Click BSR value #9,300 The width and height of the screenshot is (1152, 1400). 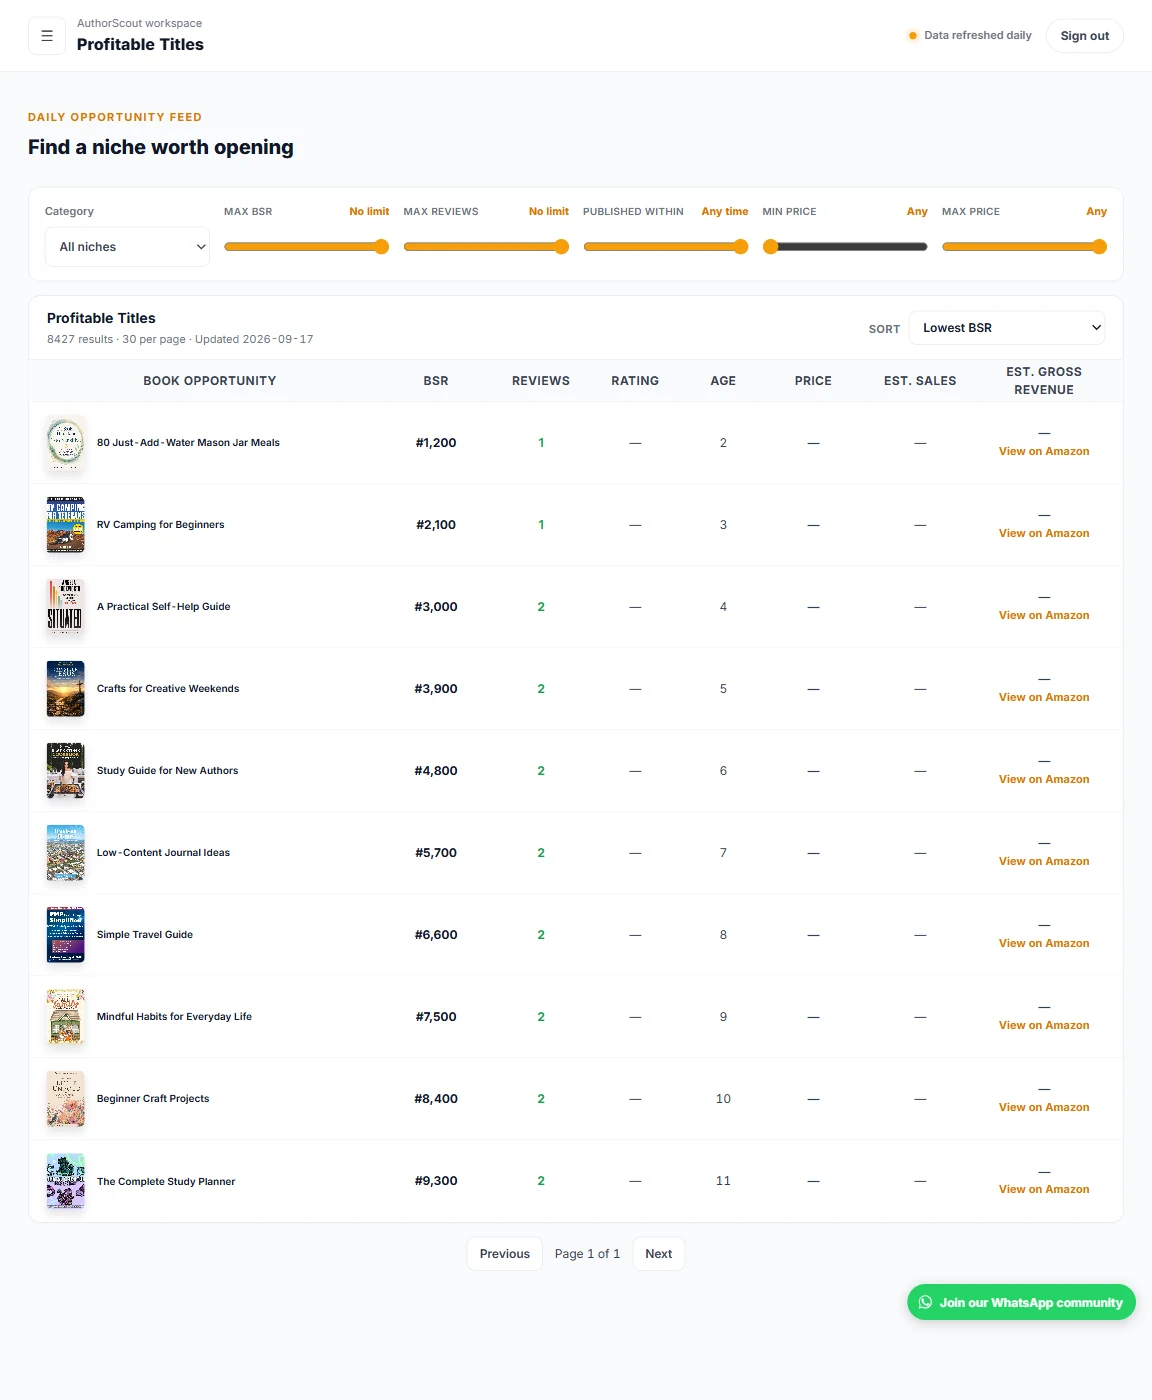click(x=436, y=1181)
